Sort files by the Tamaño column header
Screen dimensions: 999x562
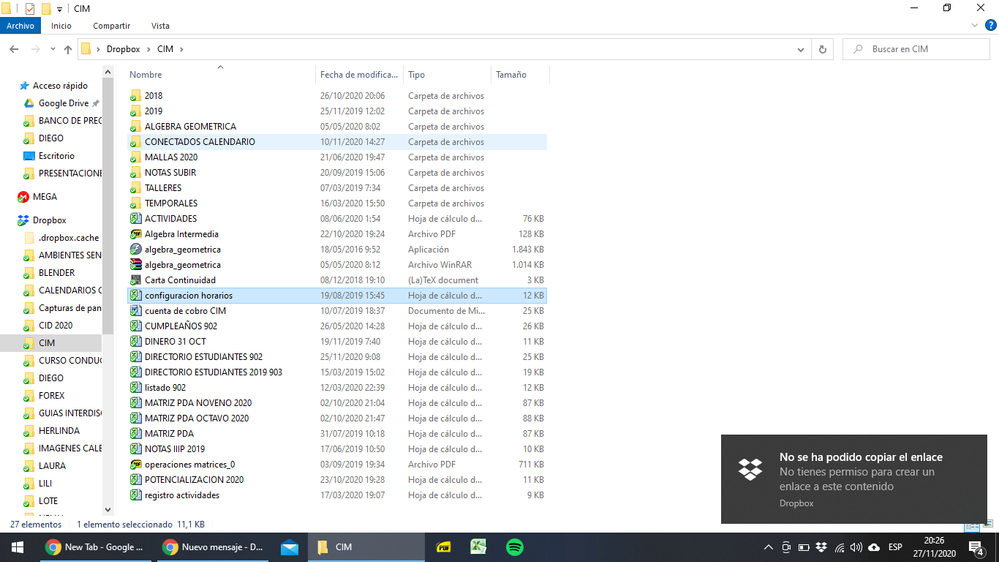[511, 75]
